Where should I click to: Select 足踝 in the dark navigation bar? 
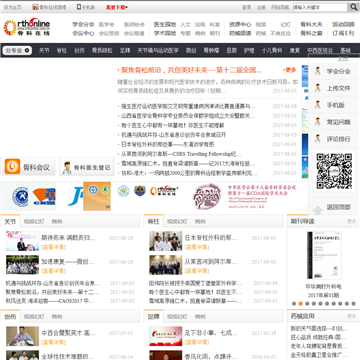tap(125, 51)
